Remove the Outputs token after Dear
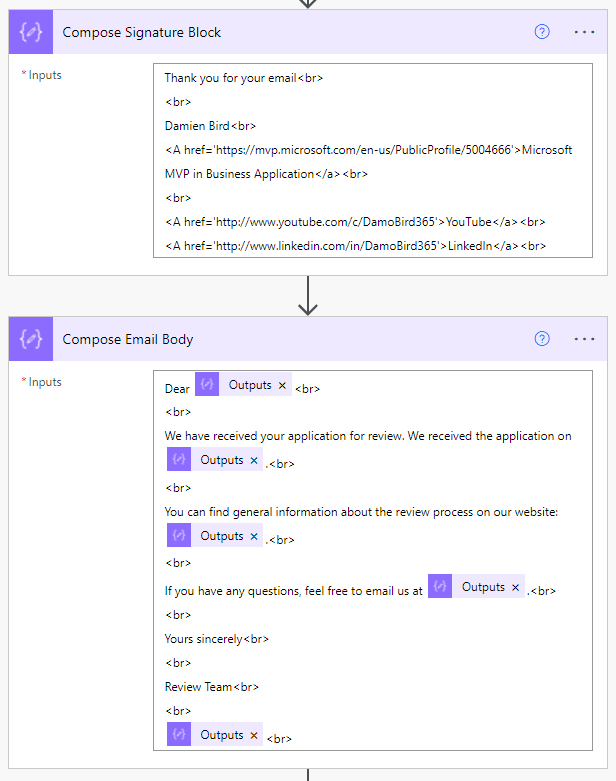This screenshot has height=781, width=616. [282, 385]
